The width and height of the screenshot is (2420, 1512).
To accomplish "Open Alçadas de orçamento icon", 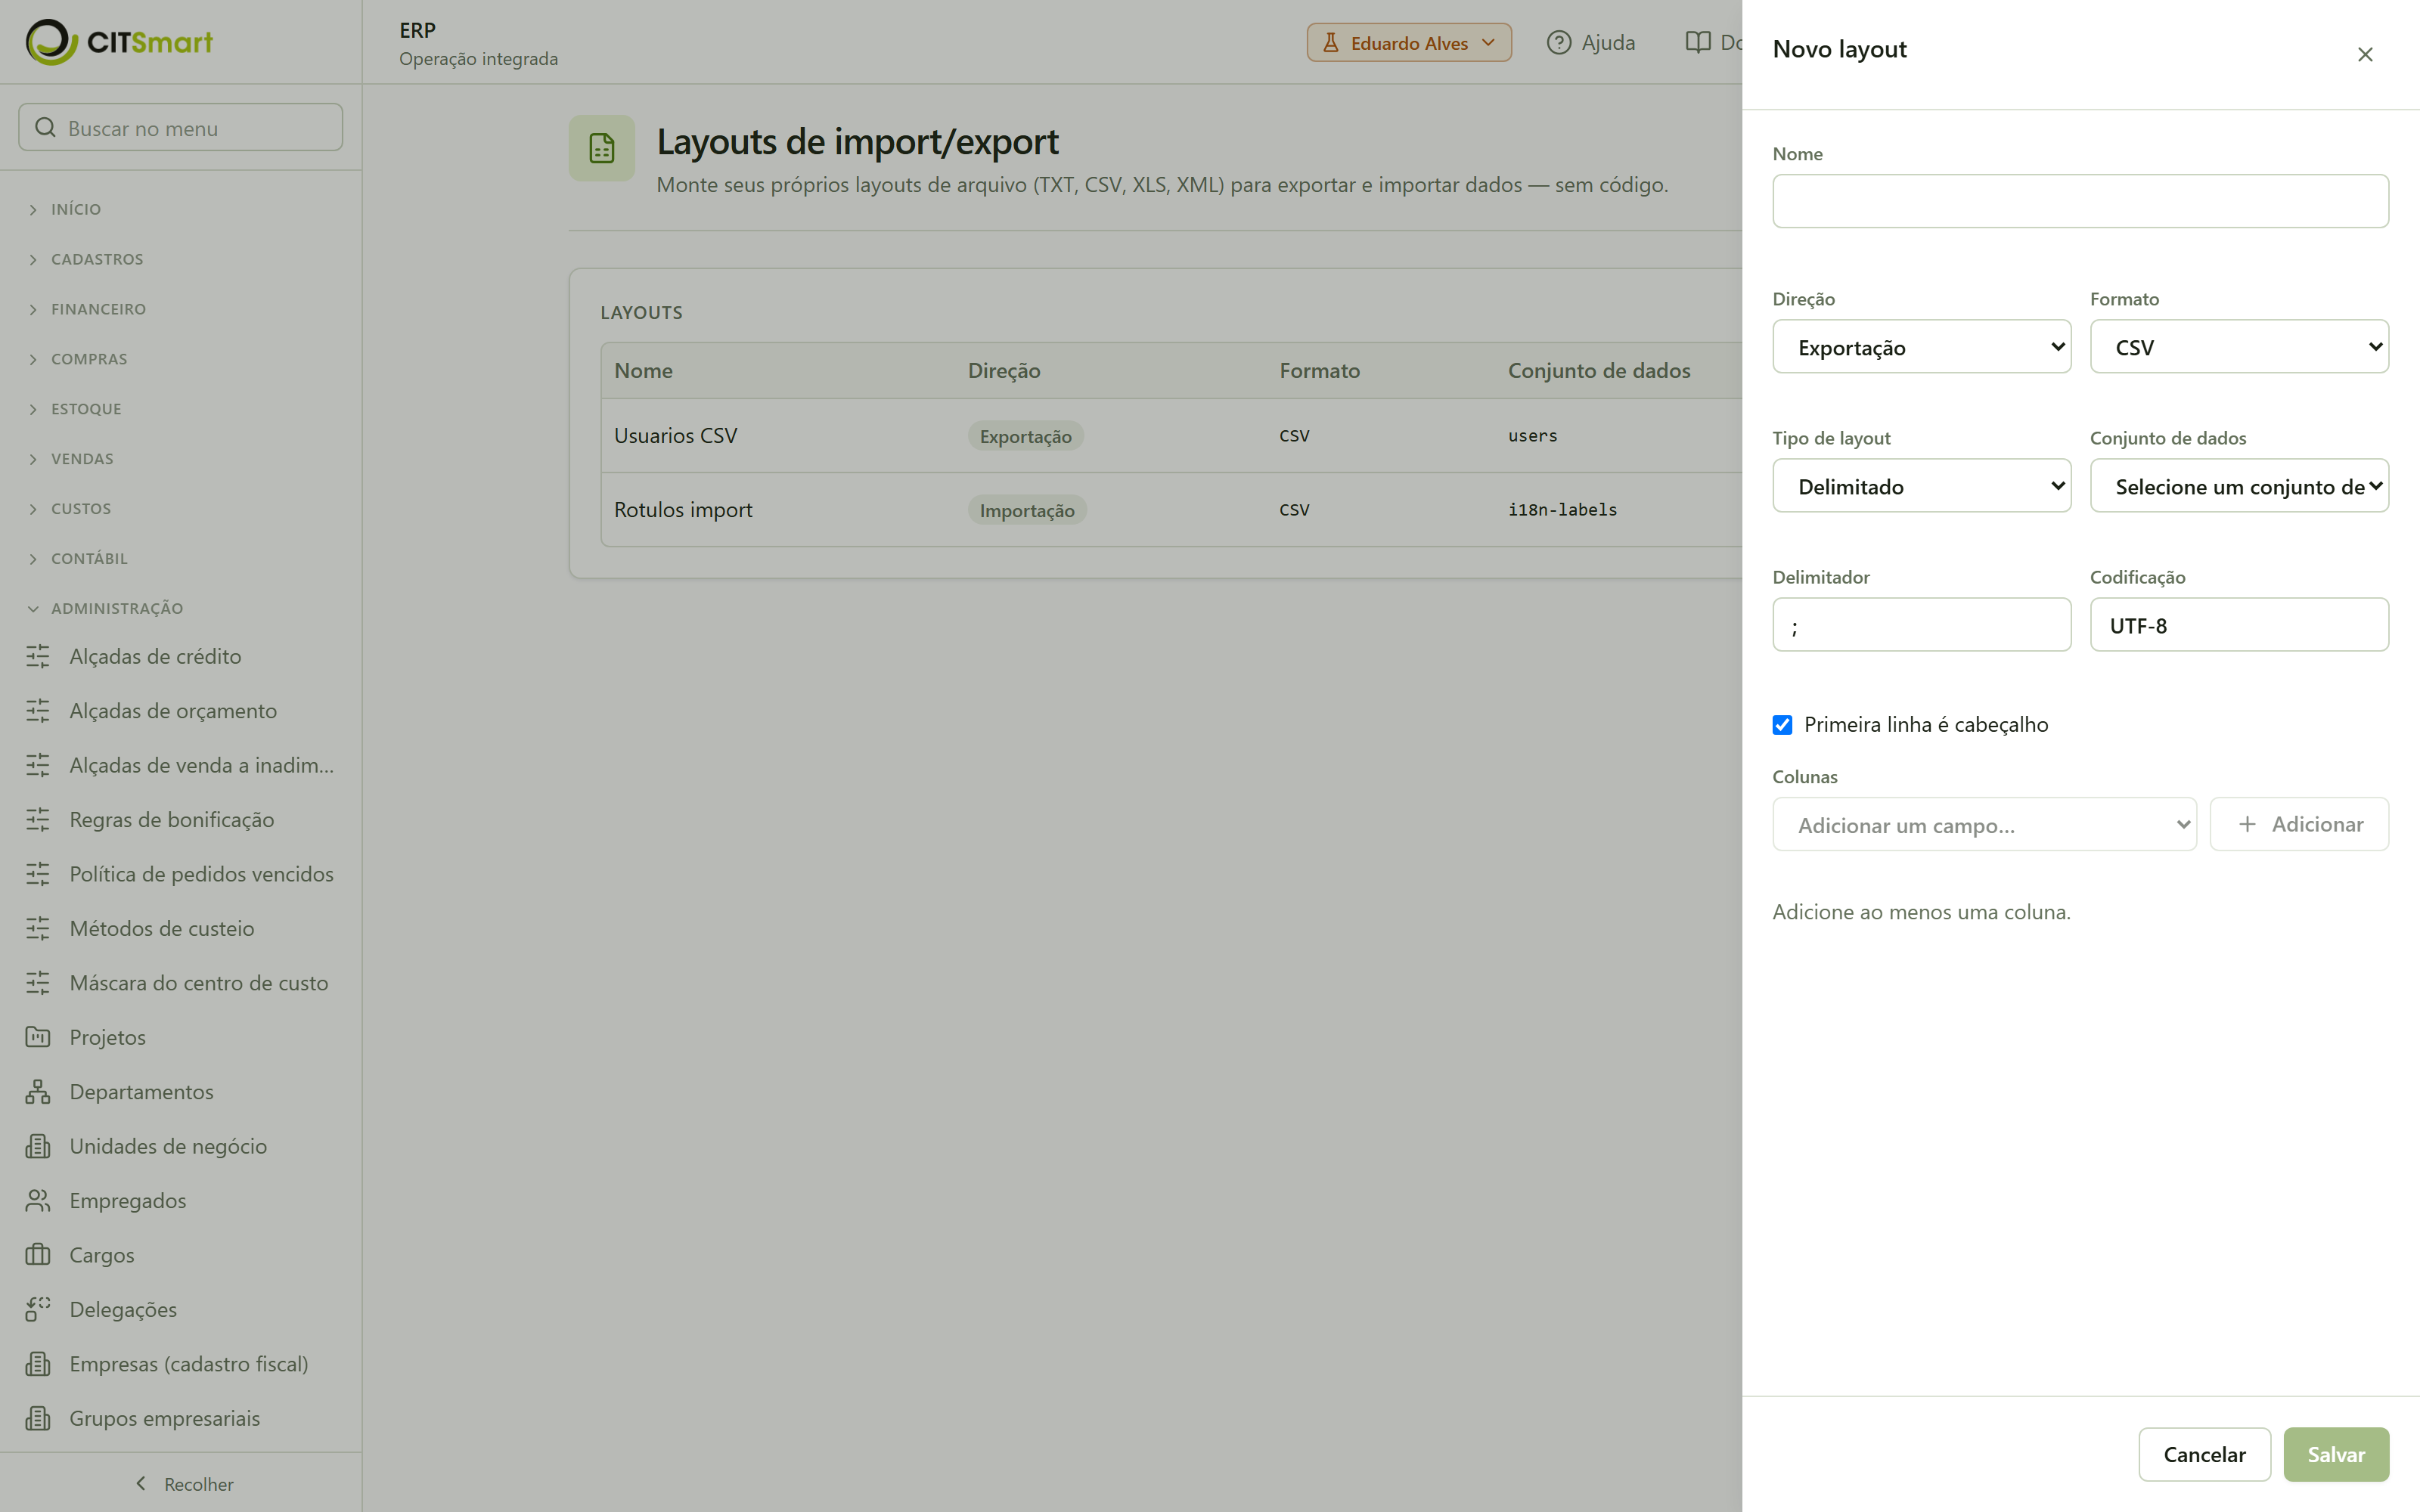I will pyautogui.click(x=38, y=711).
